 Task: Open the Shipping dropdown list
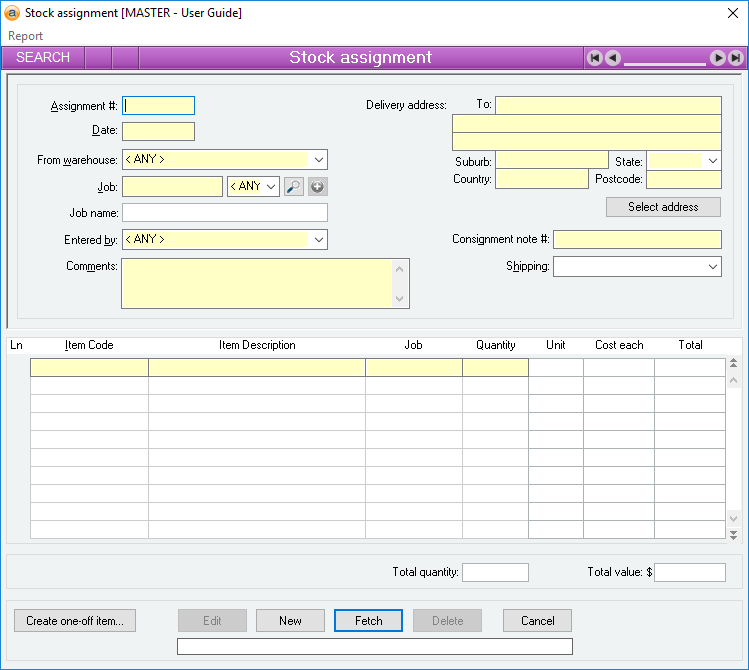point(712,267)
